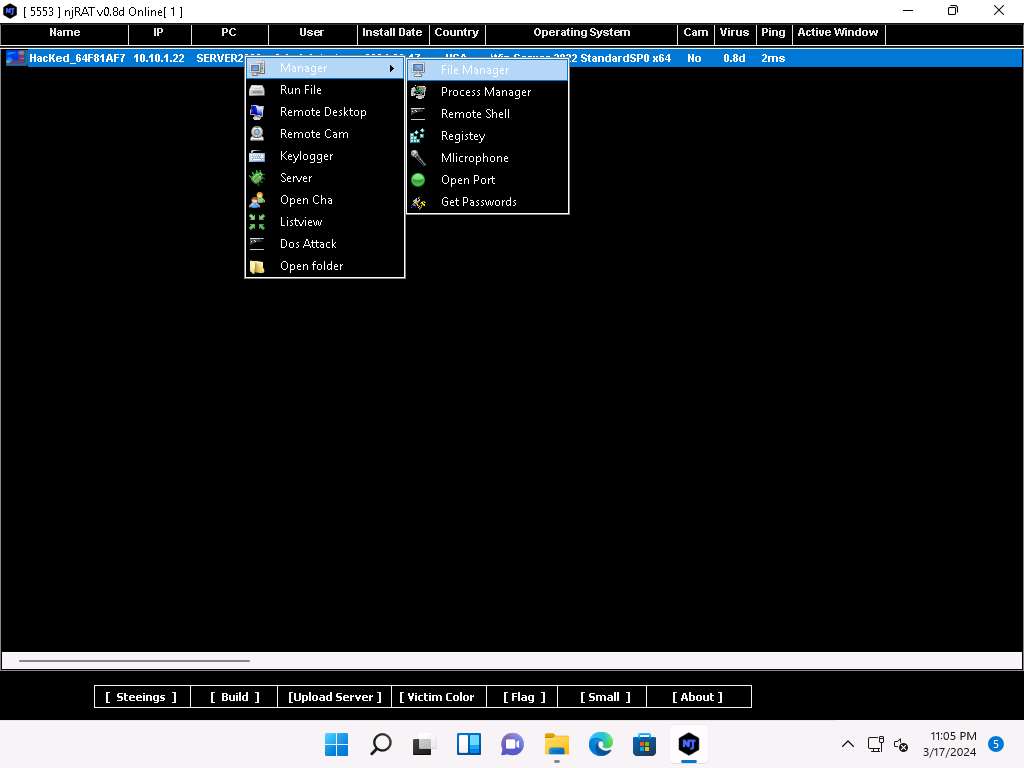This screenshot has height=768, width=1024.
Task: Choose Run File from the context menu
Action: tap(300, 90)
